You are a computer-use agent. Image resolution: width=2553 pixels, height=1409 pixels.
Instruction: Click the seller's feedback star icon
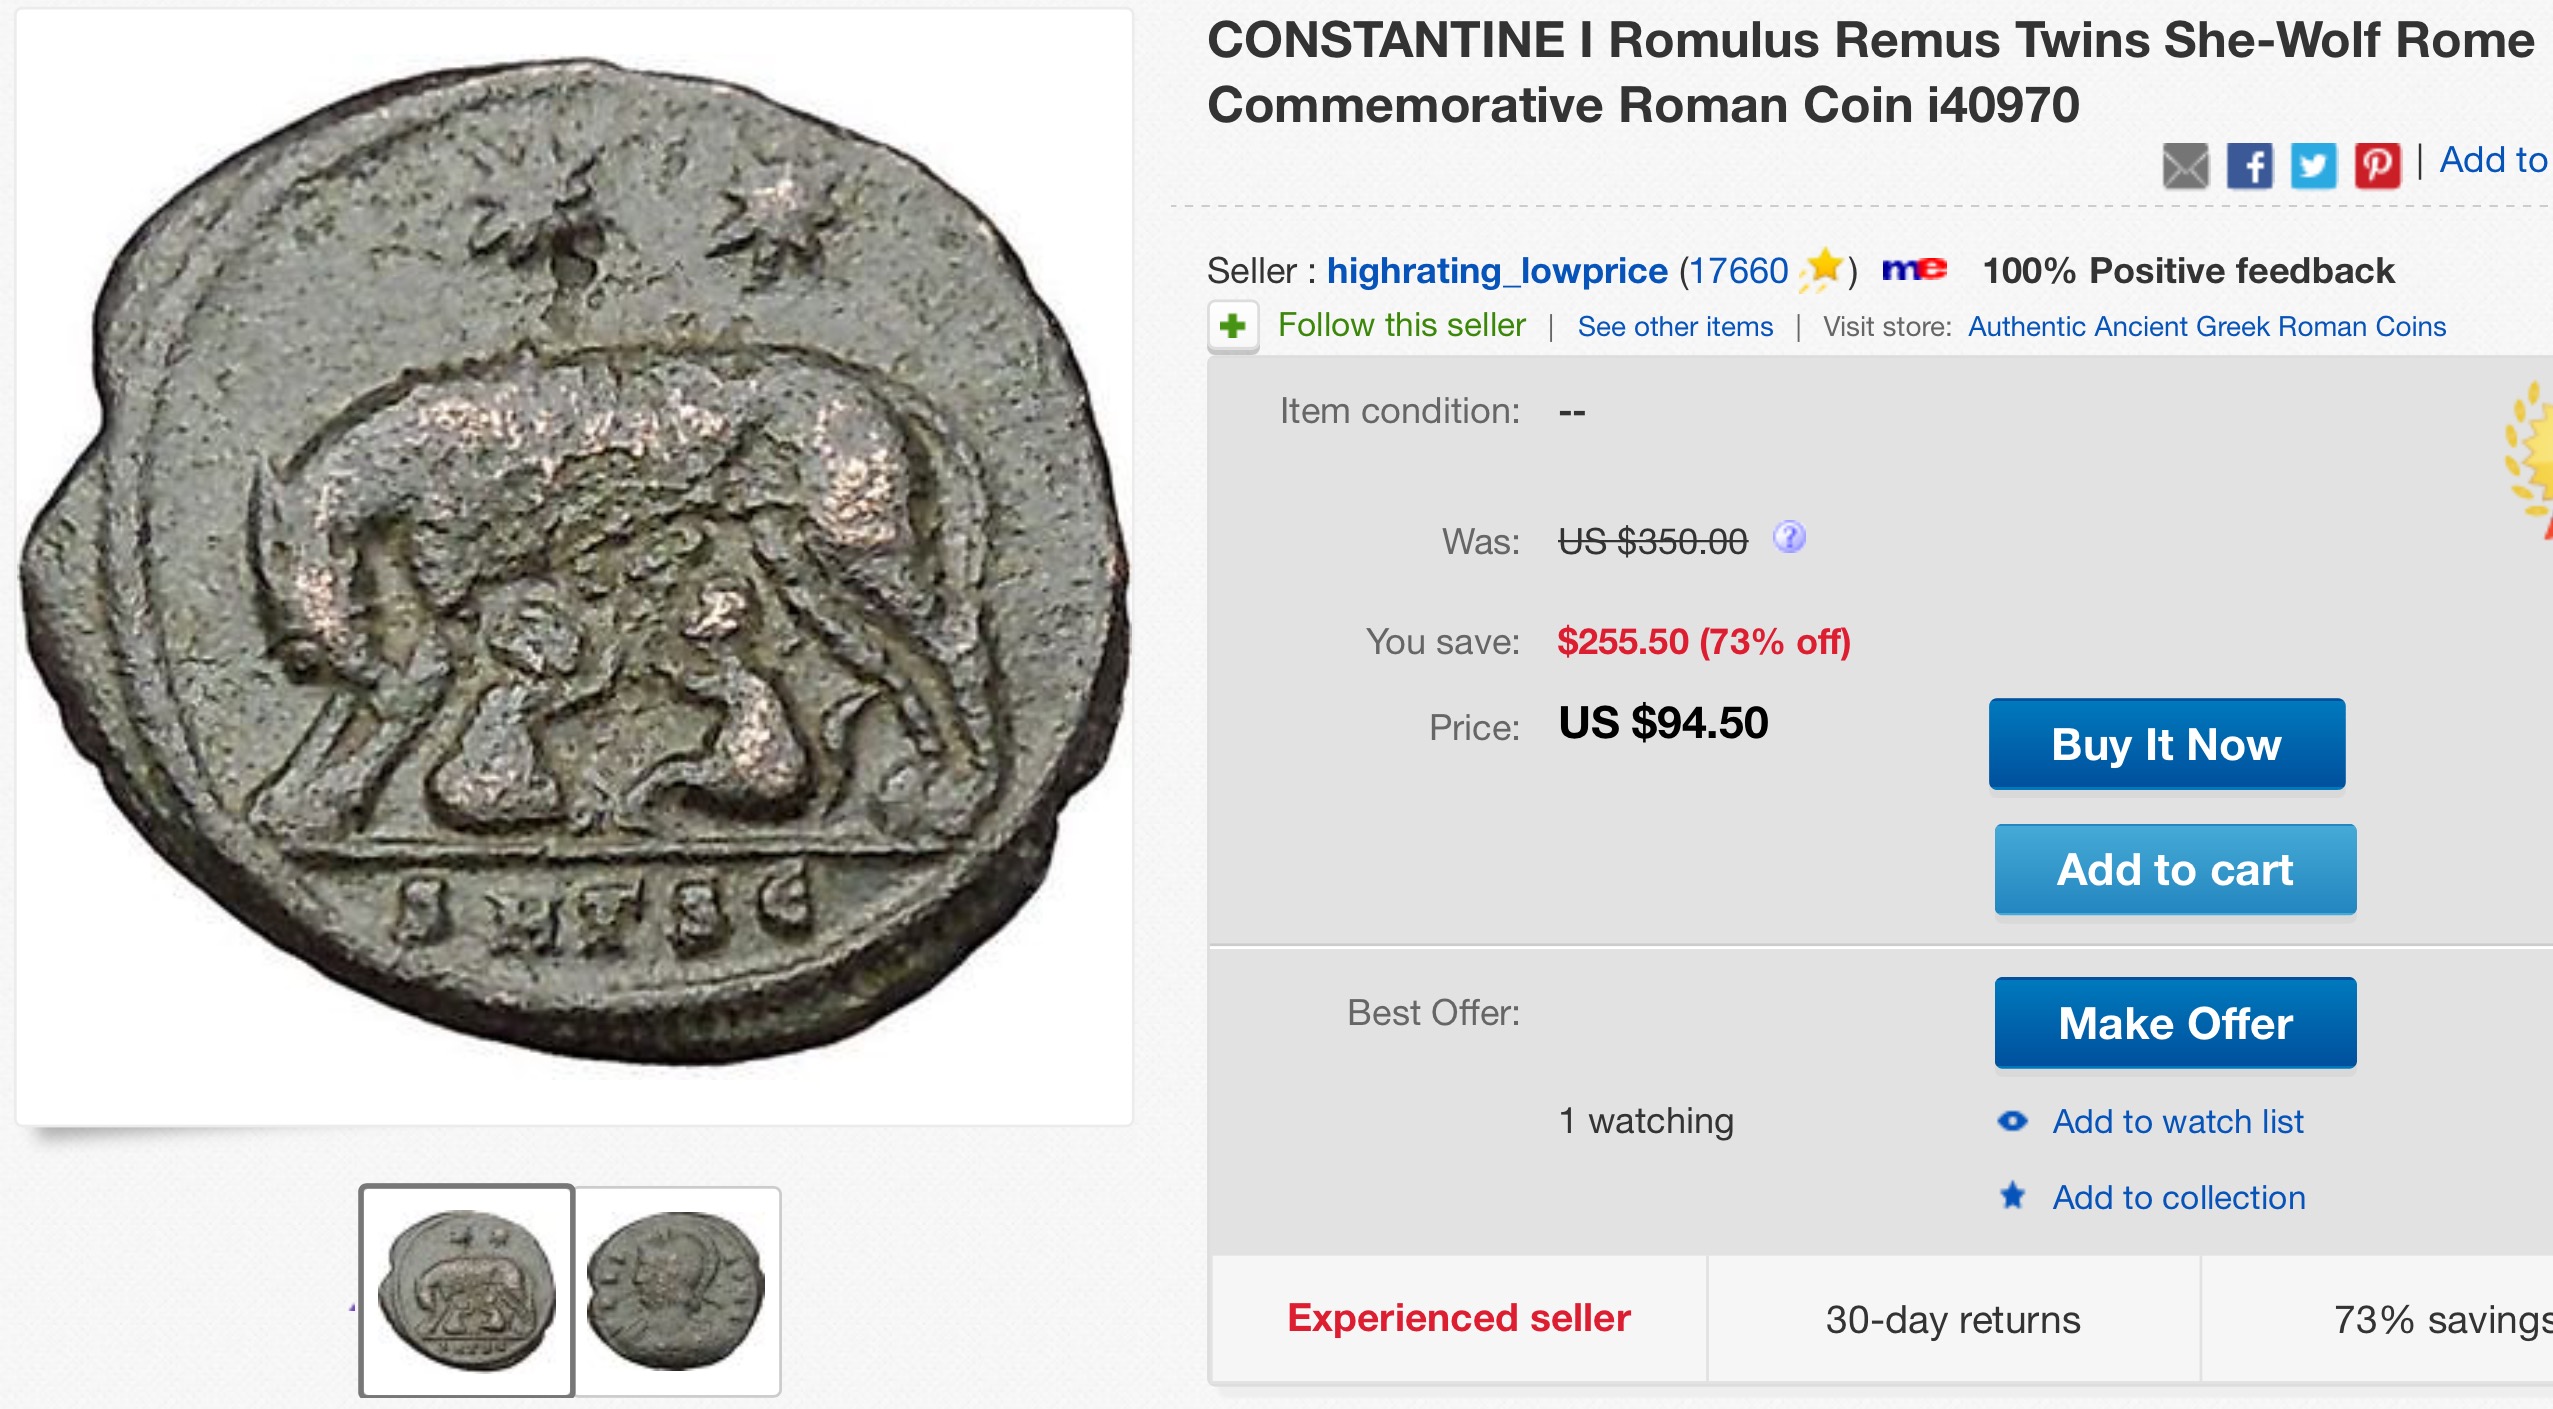point(1822,270)
